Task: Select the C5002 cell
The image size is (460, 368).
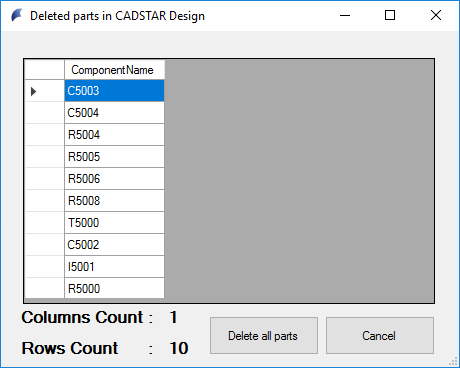Action: (x=114, y=245)
